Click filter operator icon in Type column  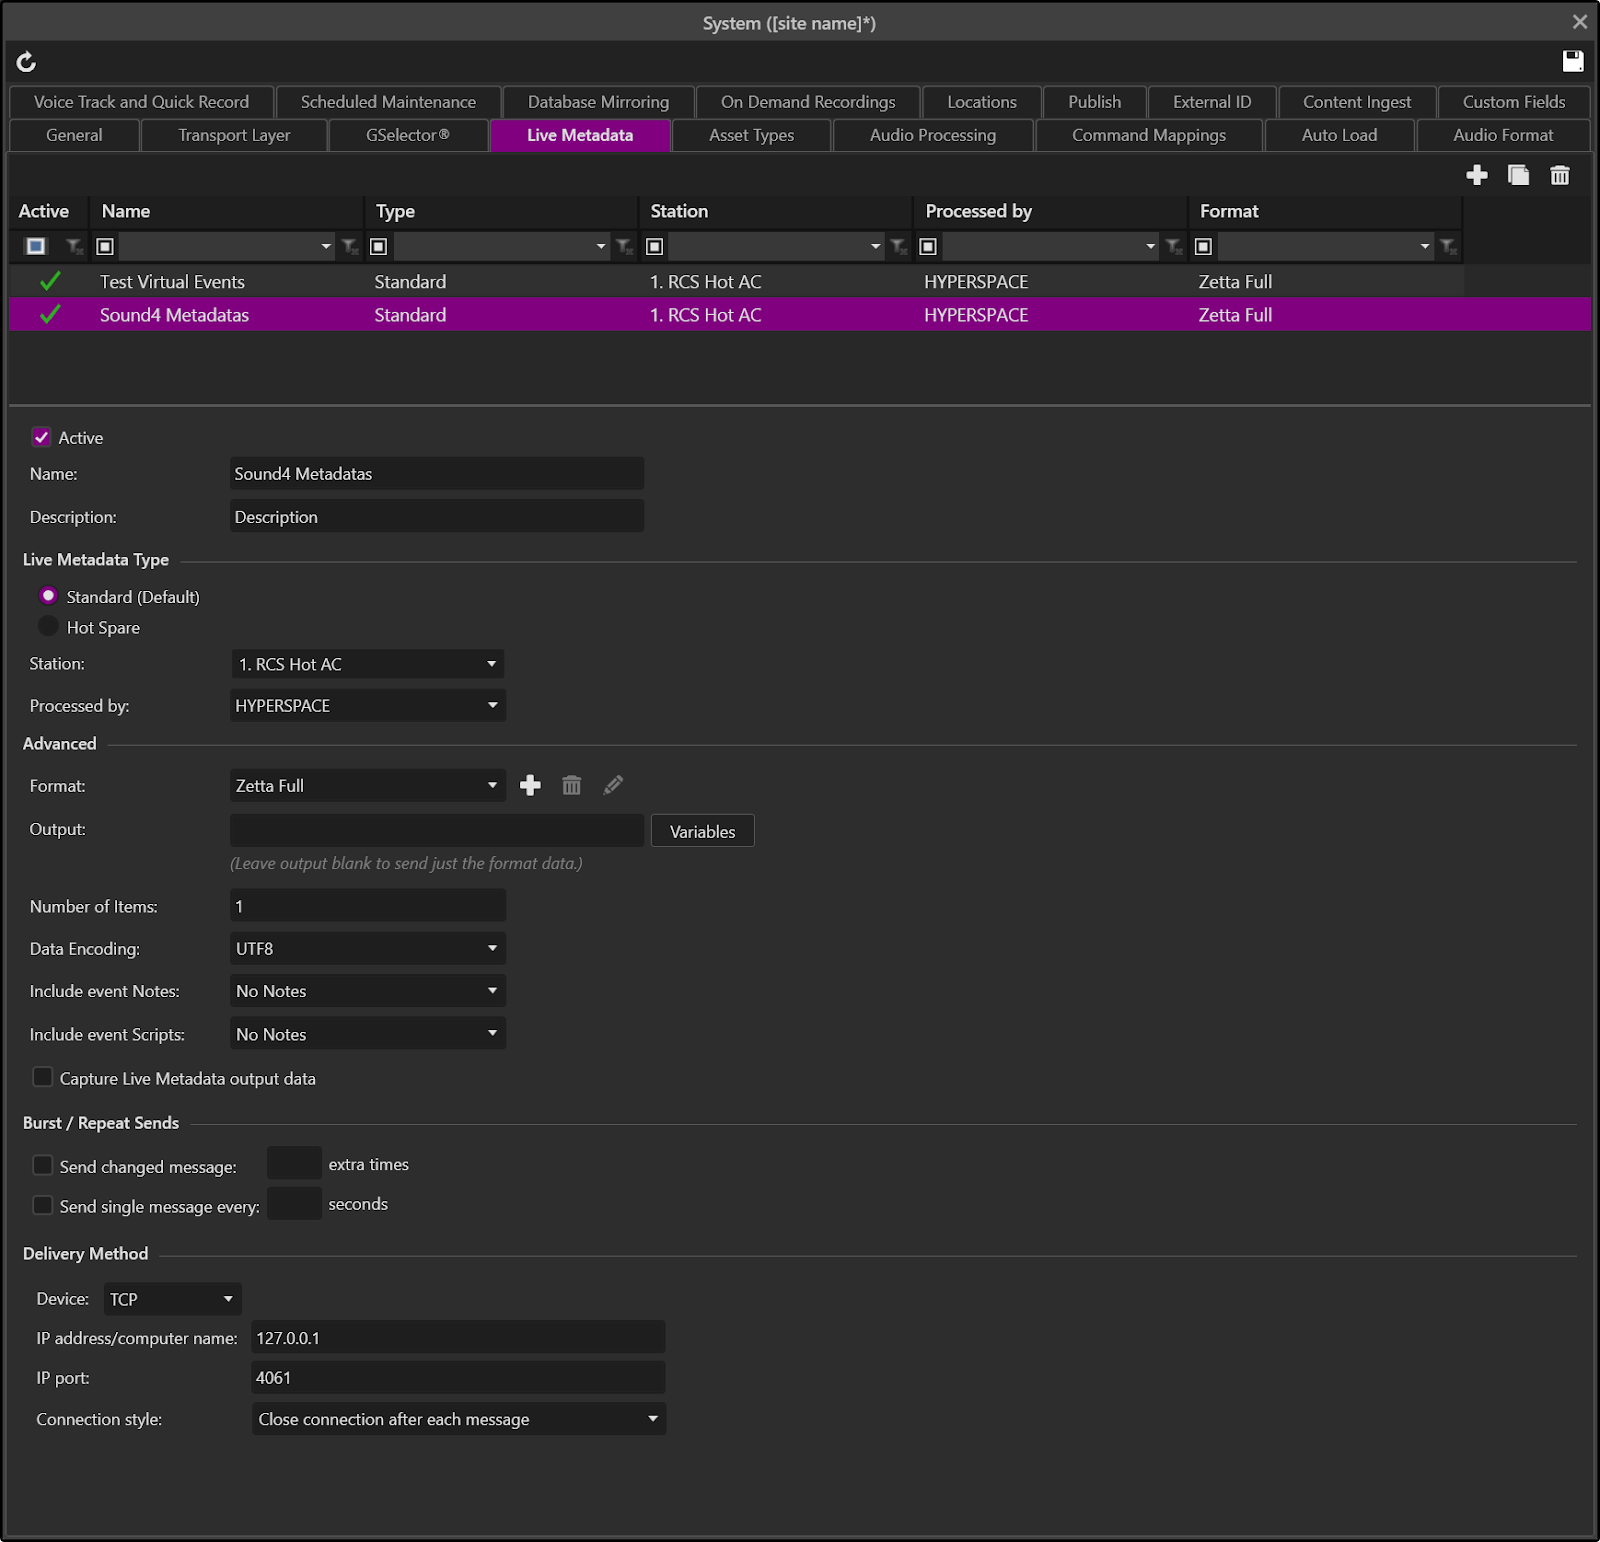pos(379,246)
